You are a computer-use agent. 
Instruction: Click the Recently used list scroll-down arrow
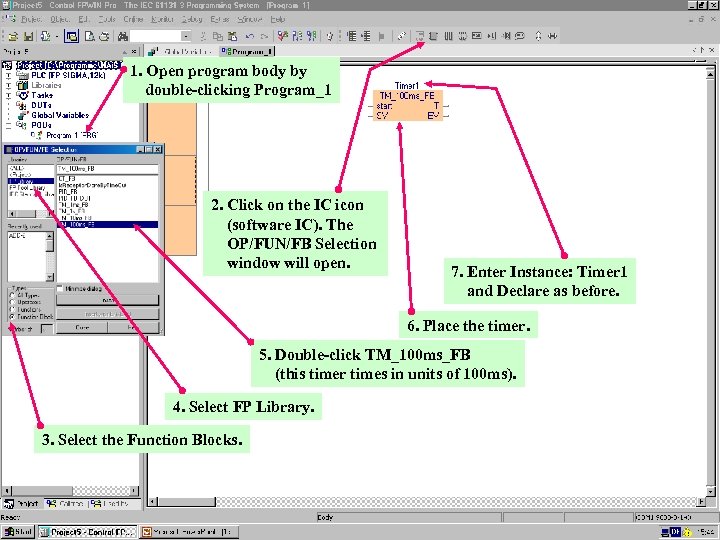point(50,277)
